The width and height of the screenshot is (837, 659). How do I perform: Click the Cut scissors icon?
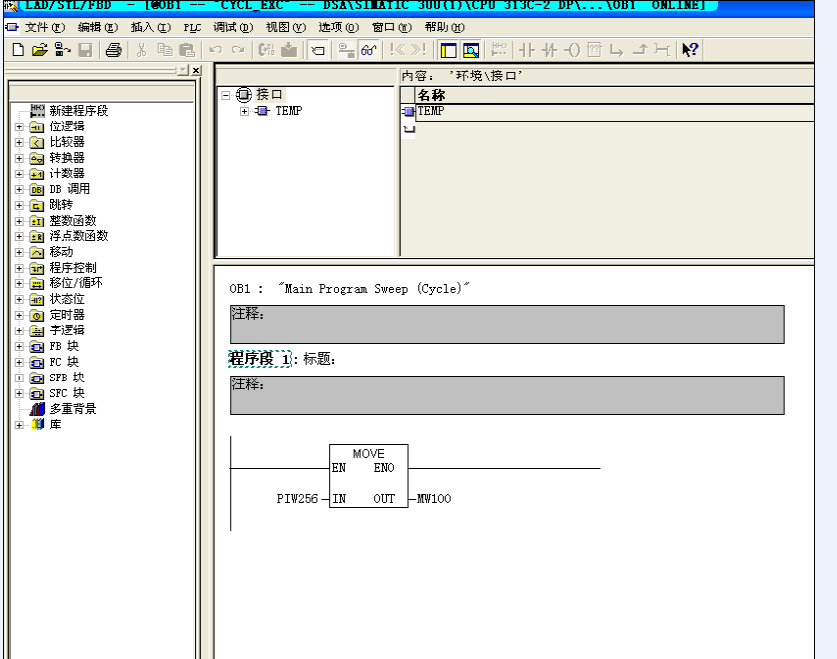[141, 50]
